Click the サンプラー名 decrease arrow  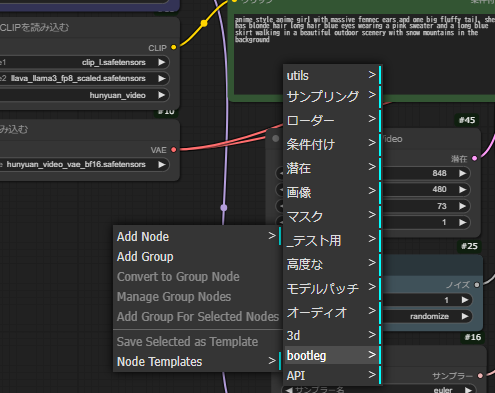pyautogui.click(x=289, y=390)
